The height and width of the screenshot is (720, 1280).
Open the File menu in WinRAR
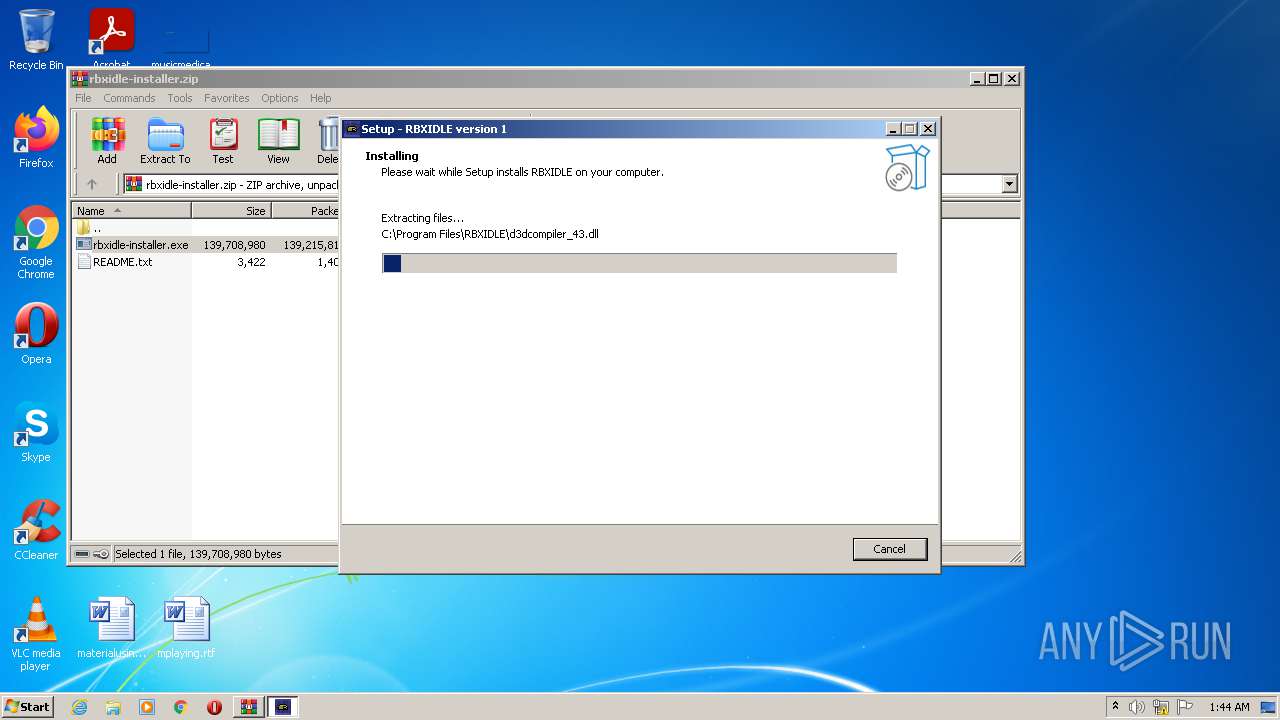click(83, 98)
